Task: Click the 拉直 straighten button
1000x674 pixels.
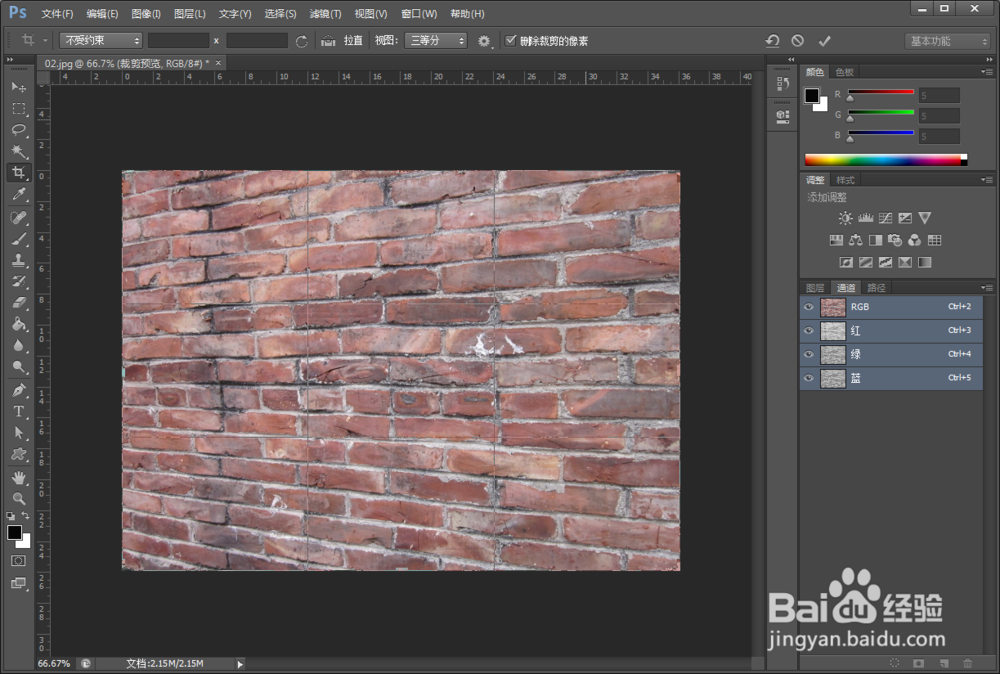Action: [x=353, y=41]
